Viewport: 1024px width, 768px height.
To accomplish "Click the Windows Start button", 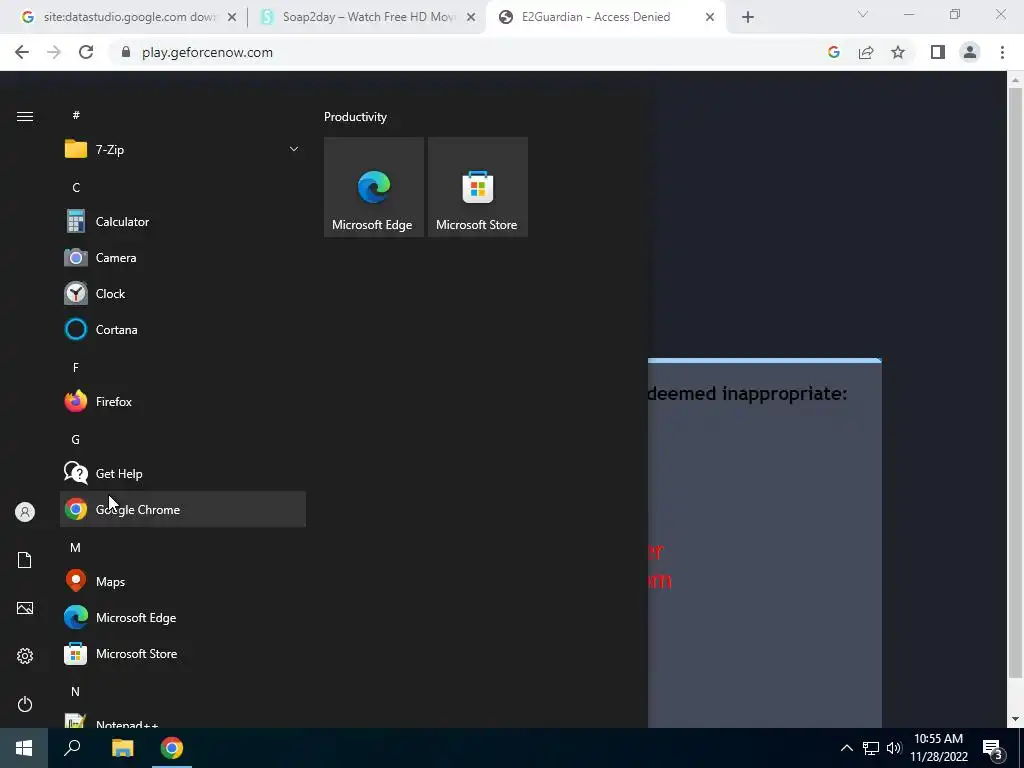I will (x=24, y=748).
